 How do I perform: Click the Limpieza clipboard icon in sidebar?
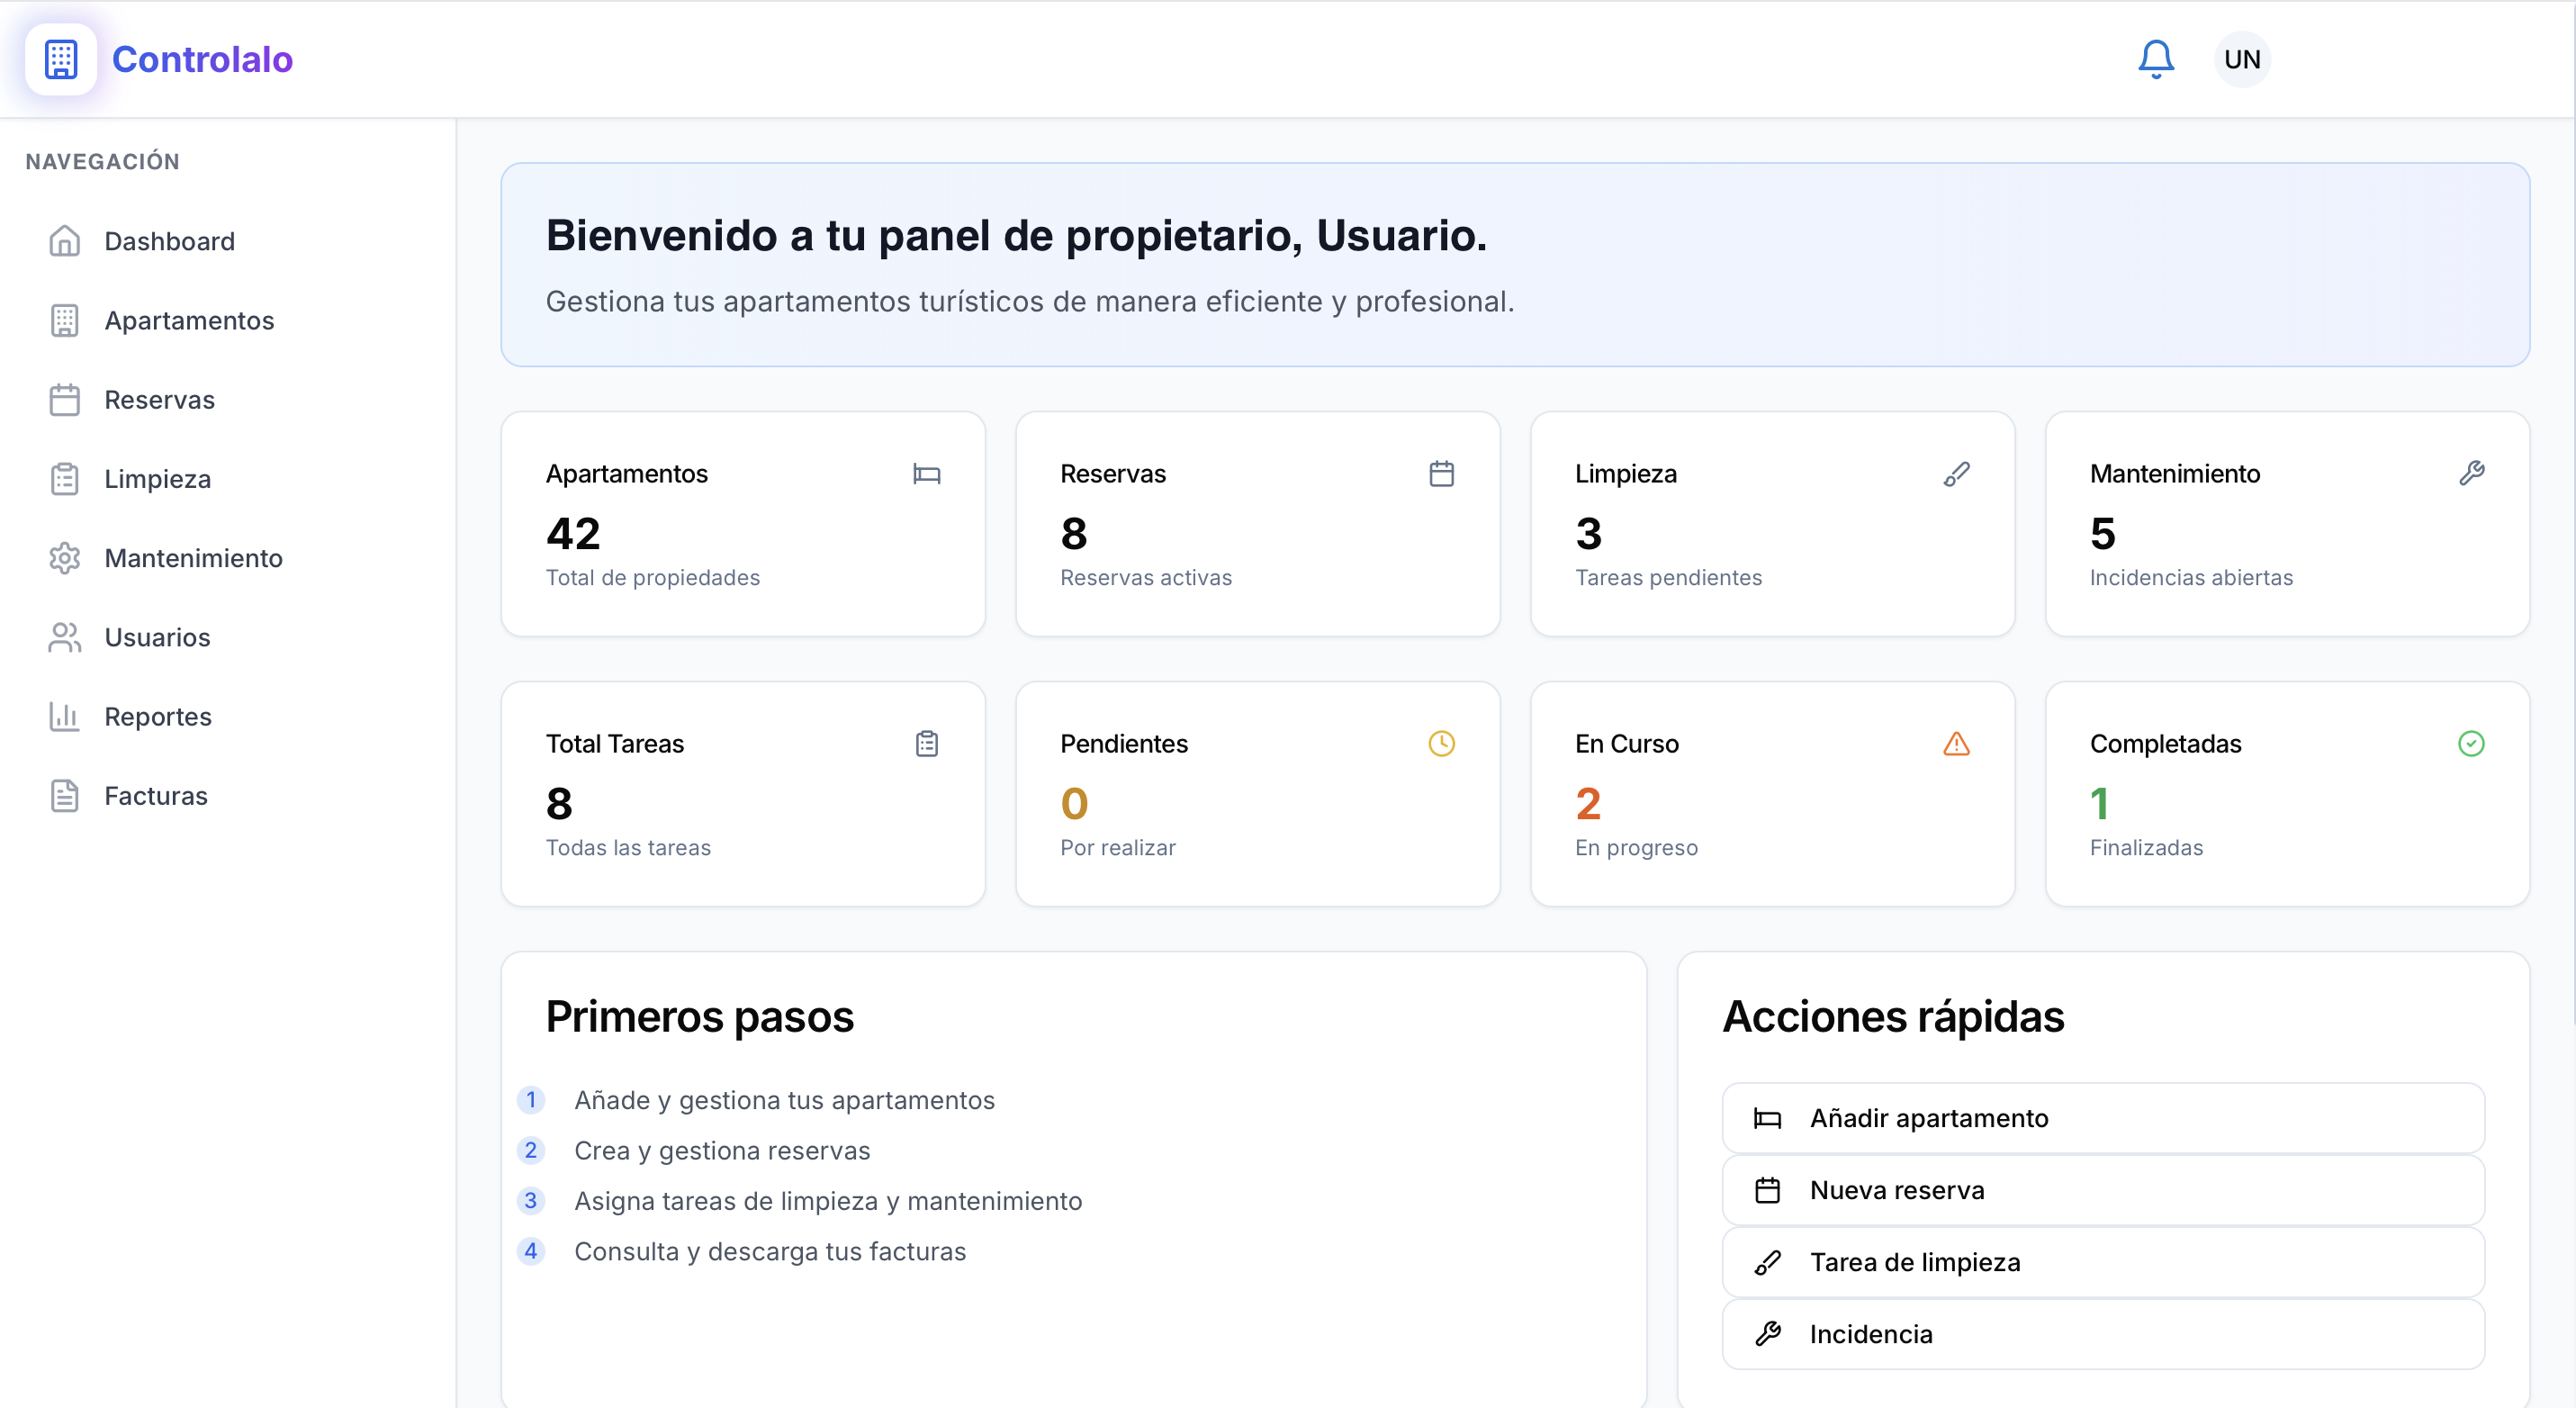[x=65, y=479]
